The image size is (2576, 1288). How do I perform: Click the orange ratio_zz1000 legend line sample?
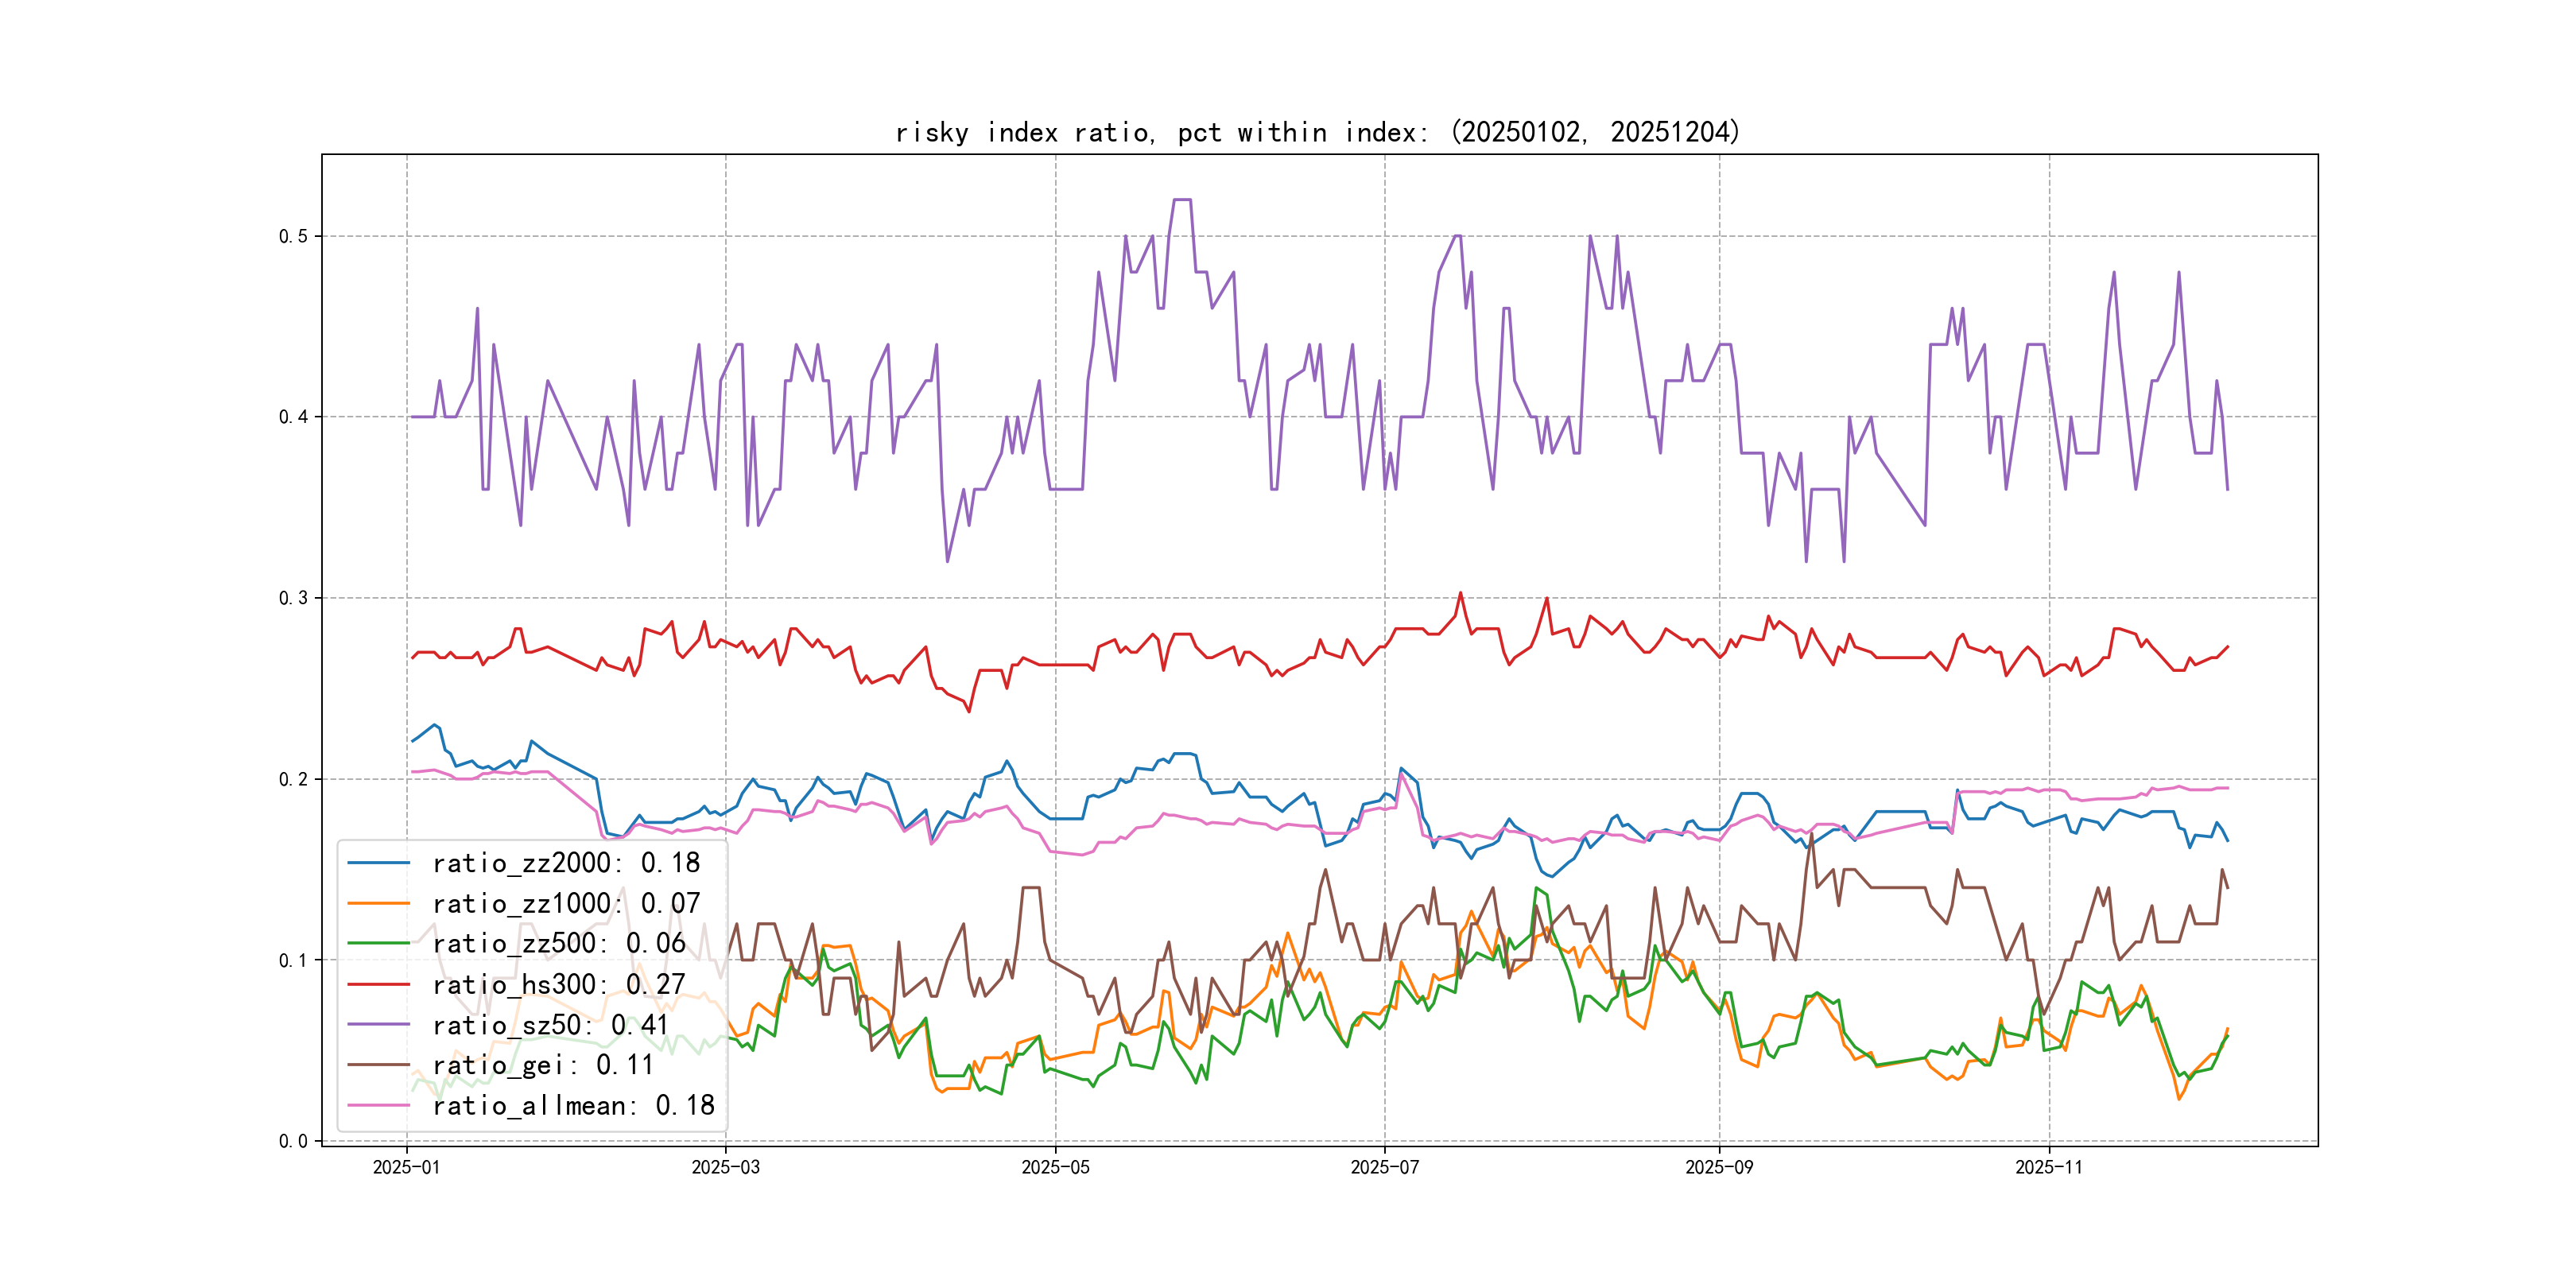click(x=378, y=903)
